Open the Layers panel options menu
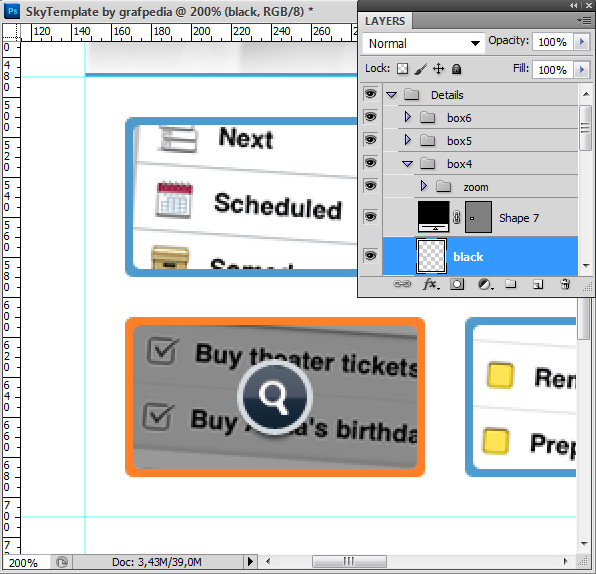Image resolution: width=596 pixels, height=574 pixels. (584, 21)
